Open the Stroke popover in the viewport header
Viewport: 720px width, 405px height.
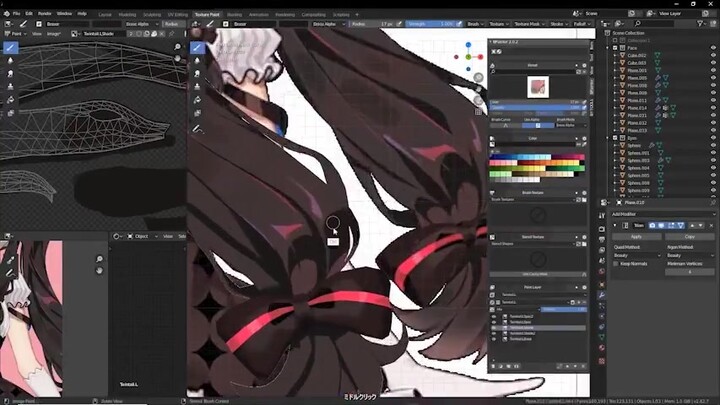(559, 24)
